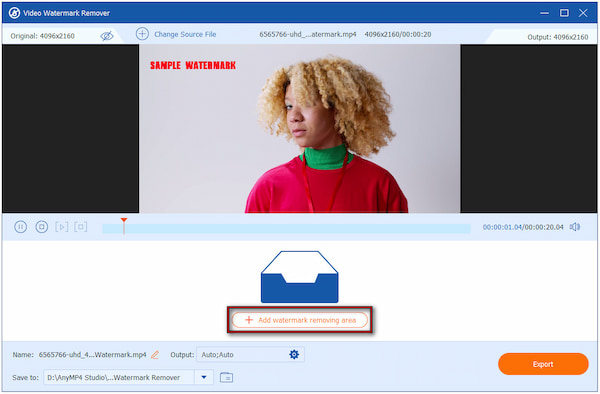Minimize the Video Watermark Remover window
600x394 pixels.
(x=544, y=13)
